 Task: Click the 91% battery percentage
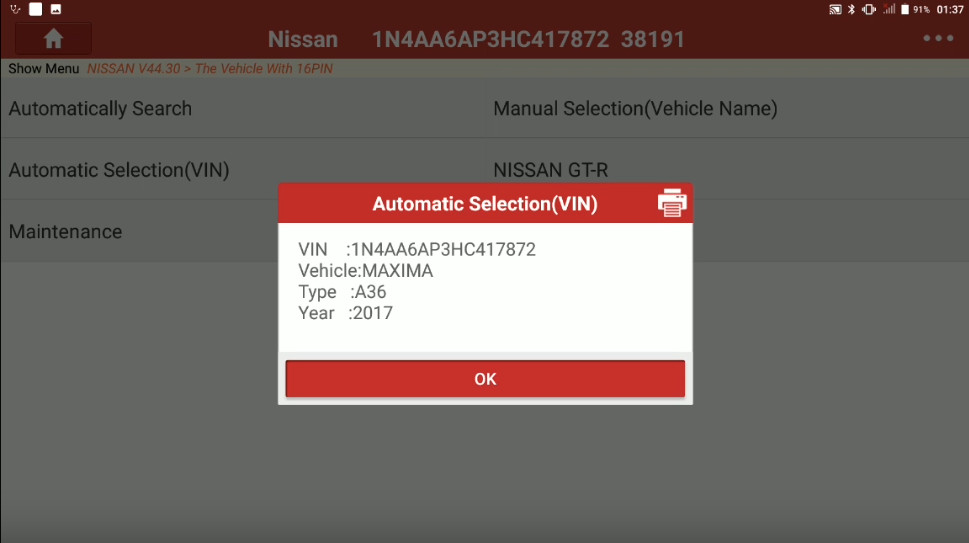coord(921,9)
